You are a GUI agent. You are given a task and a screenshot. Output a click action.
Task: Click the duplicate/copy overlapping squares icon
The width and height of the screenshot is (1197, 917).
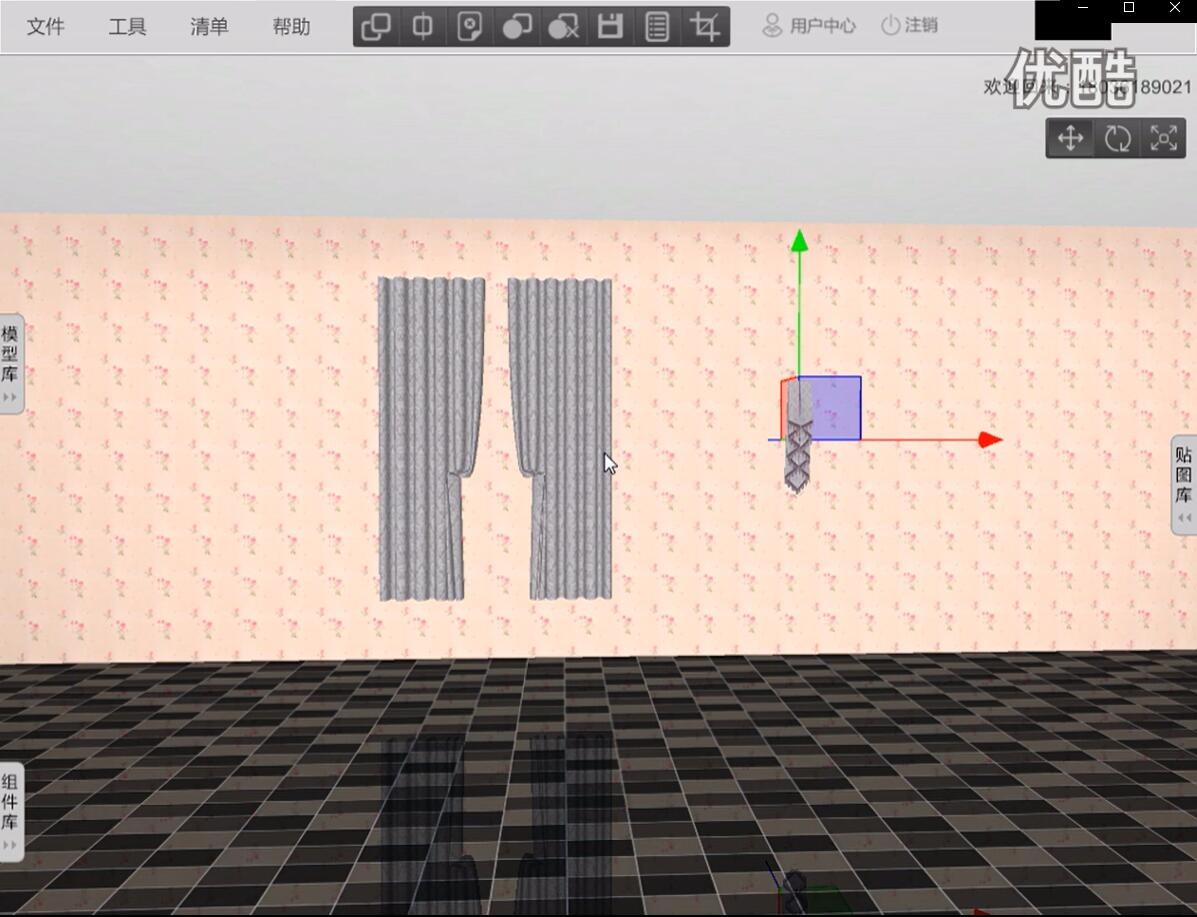click(x=376, y=27)
